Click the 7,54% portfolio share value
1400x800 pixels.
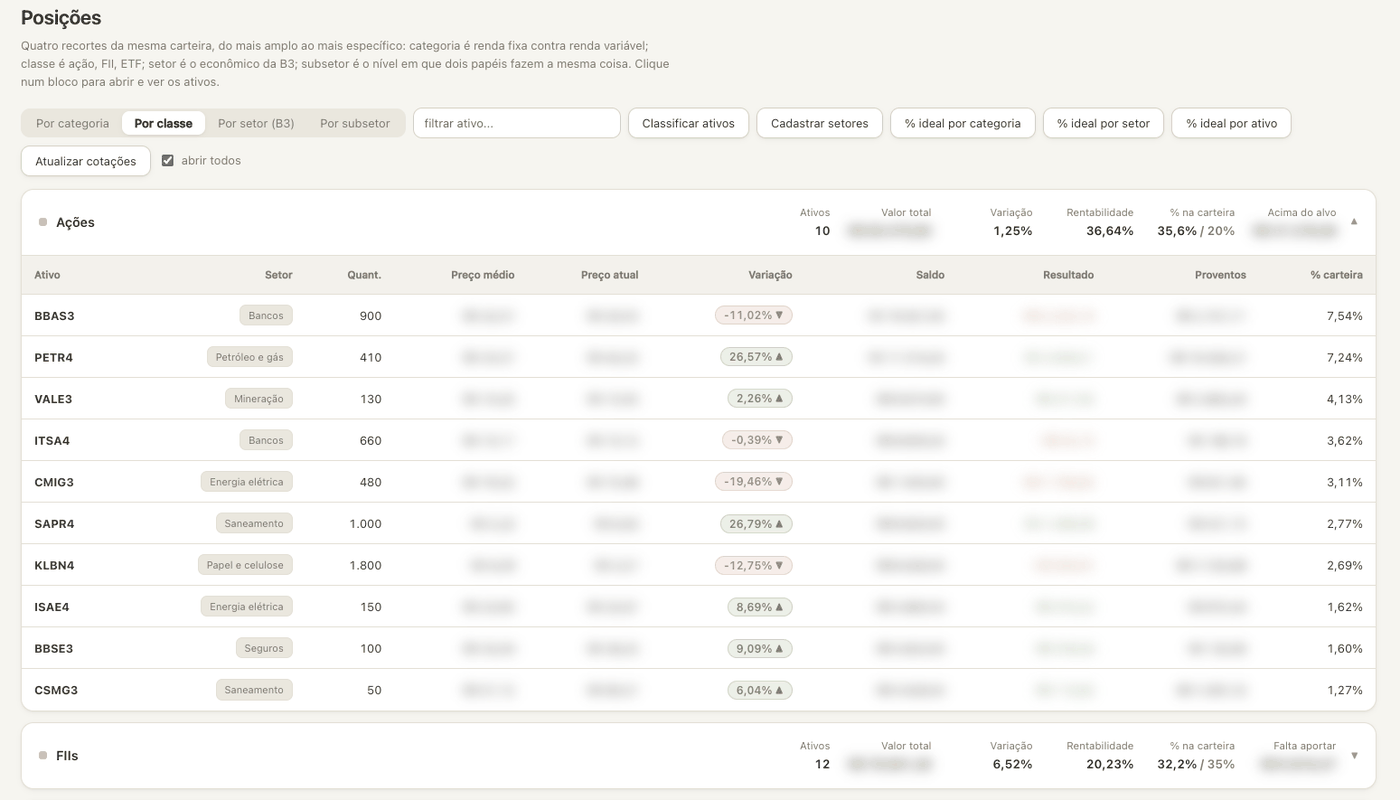1344,316
